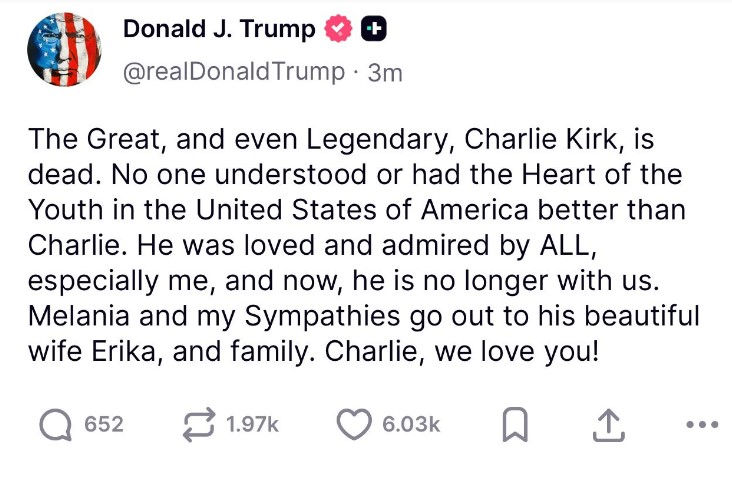
Task: Reply using the speech bubble icon
Action: point(56,424)
